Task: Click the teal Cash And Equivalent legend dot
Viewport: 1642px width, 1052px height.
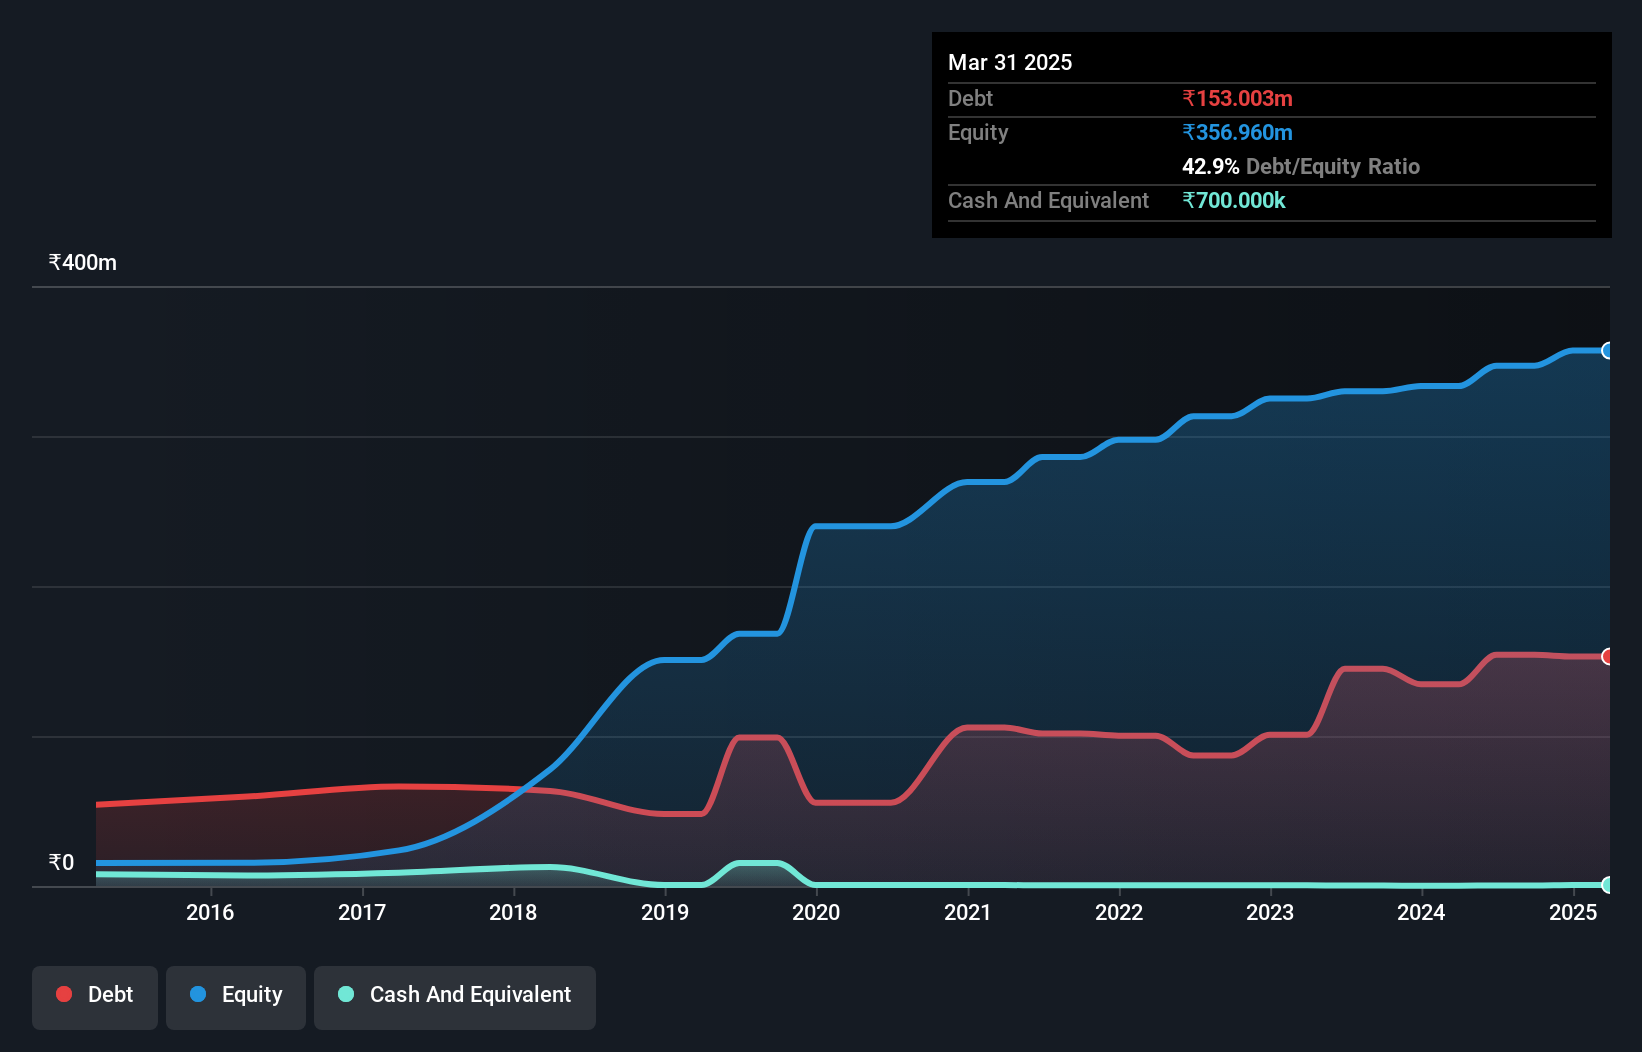Action: [346, 994]
